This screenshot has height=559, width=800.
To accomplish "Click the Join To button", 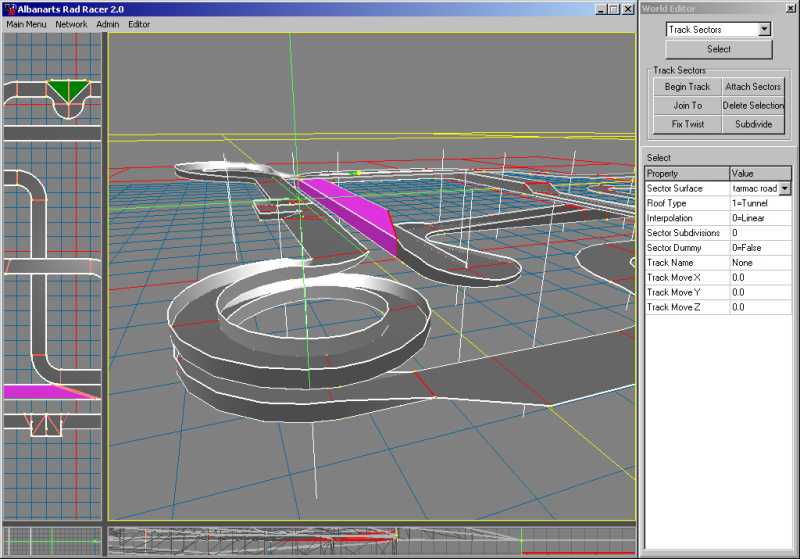I will (x=687, y=106).
